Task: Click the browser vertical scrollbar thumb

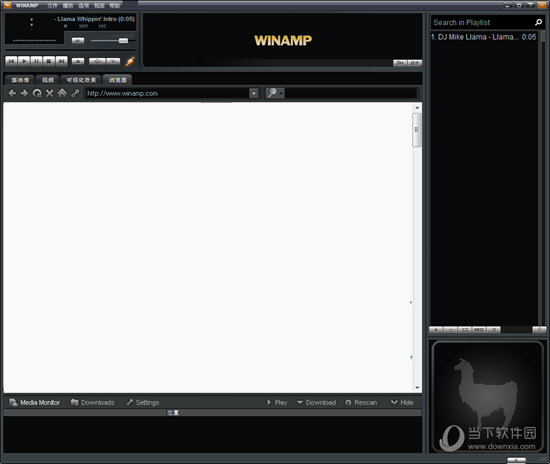Action: click(x=417, y=130)
